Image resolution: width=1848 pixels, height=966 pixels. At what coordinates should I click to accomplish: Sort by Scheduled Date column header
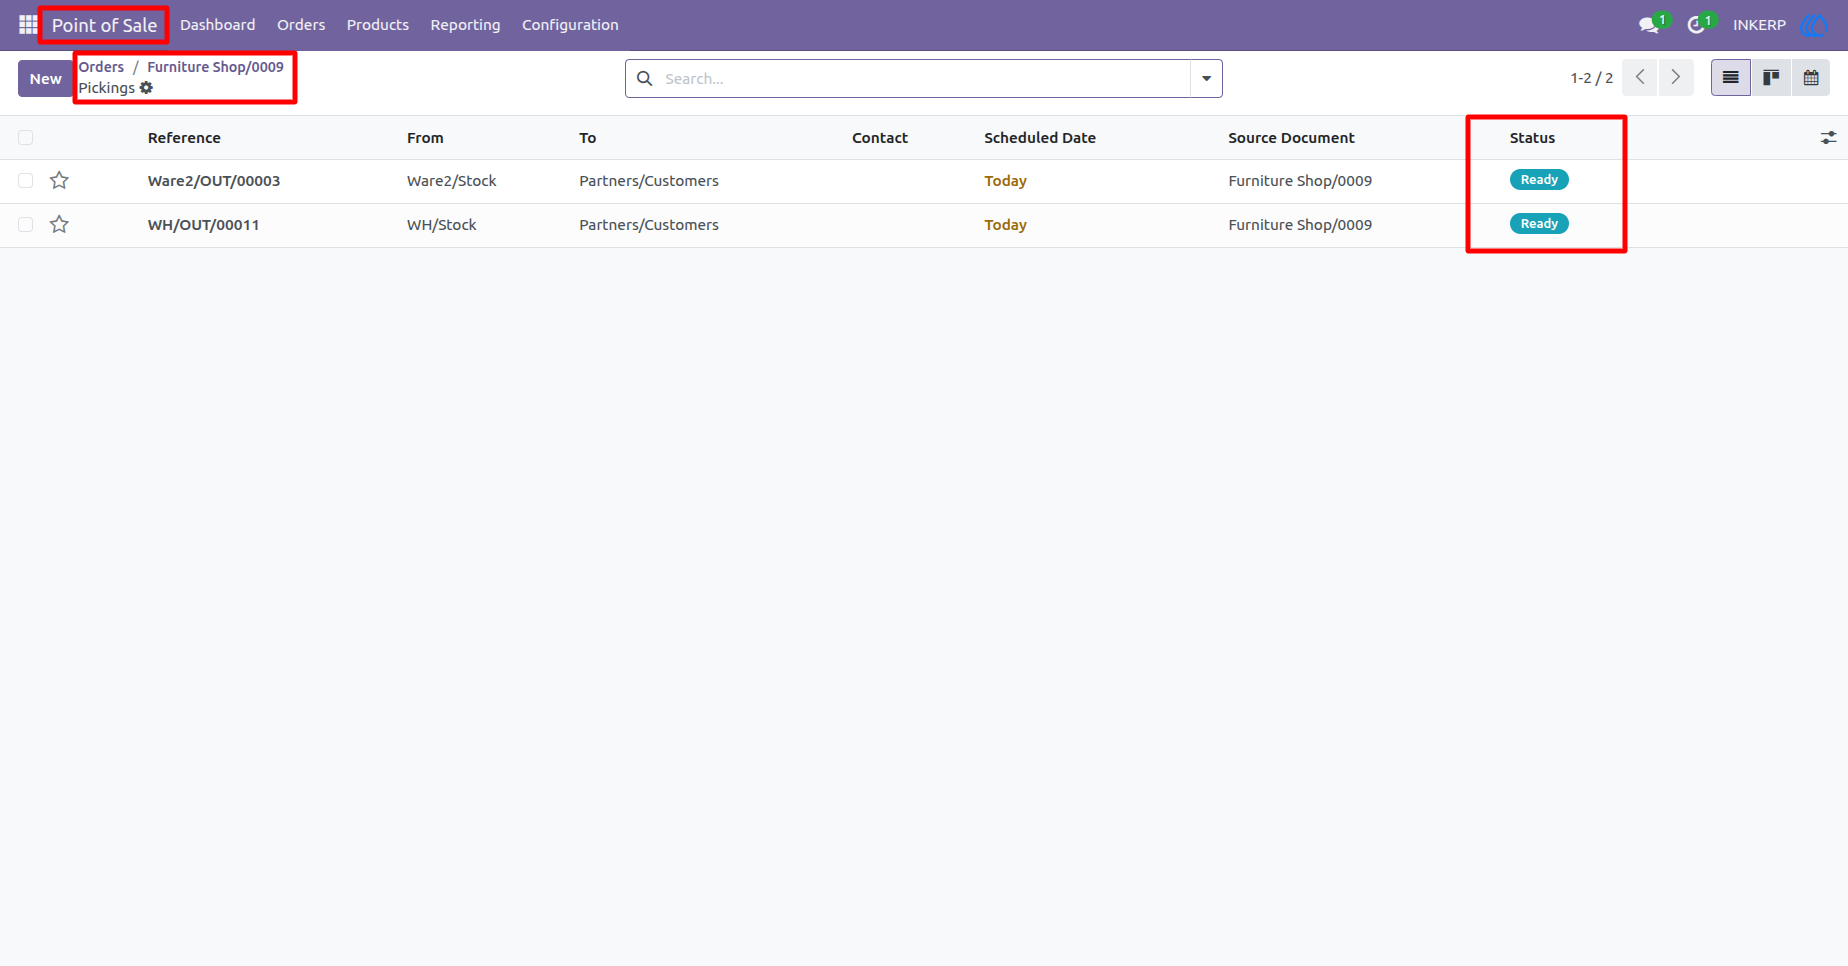1040,138
